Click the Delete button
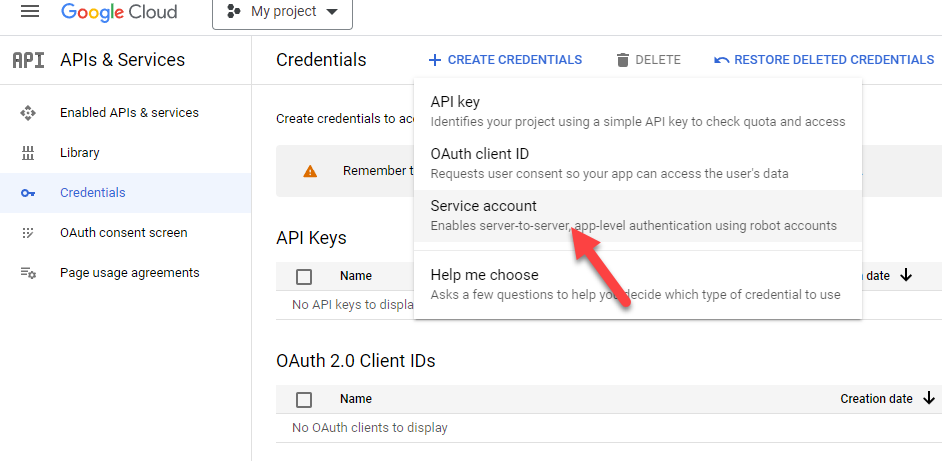This screenshot has height=461, width=942. 649,60
